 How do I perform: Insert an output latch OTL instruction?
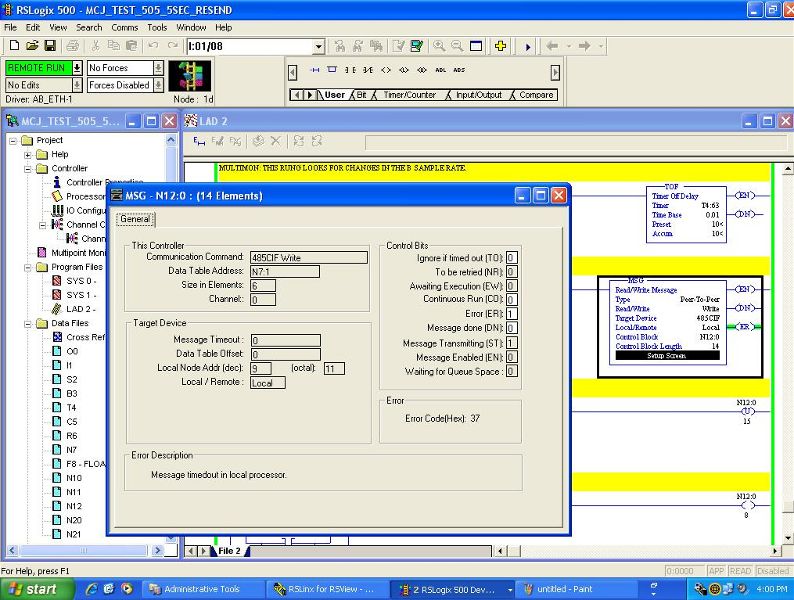404,70
